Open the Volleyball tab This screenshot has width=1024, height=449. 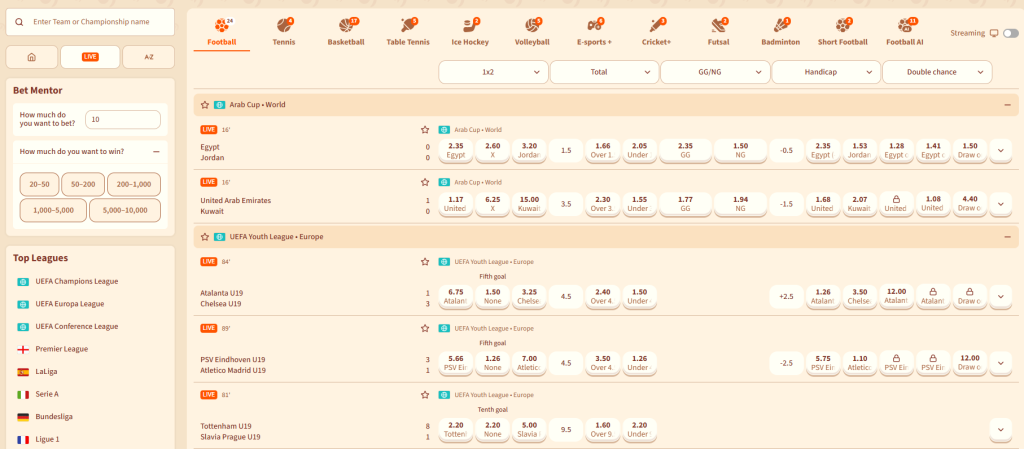[x=532, y=32]
